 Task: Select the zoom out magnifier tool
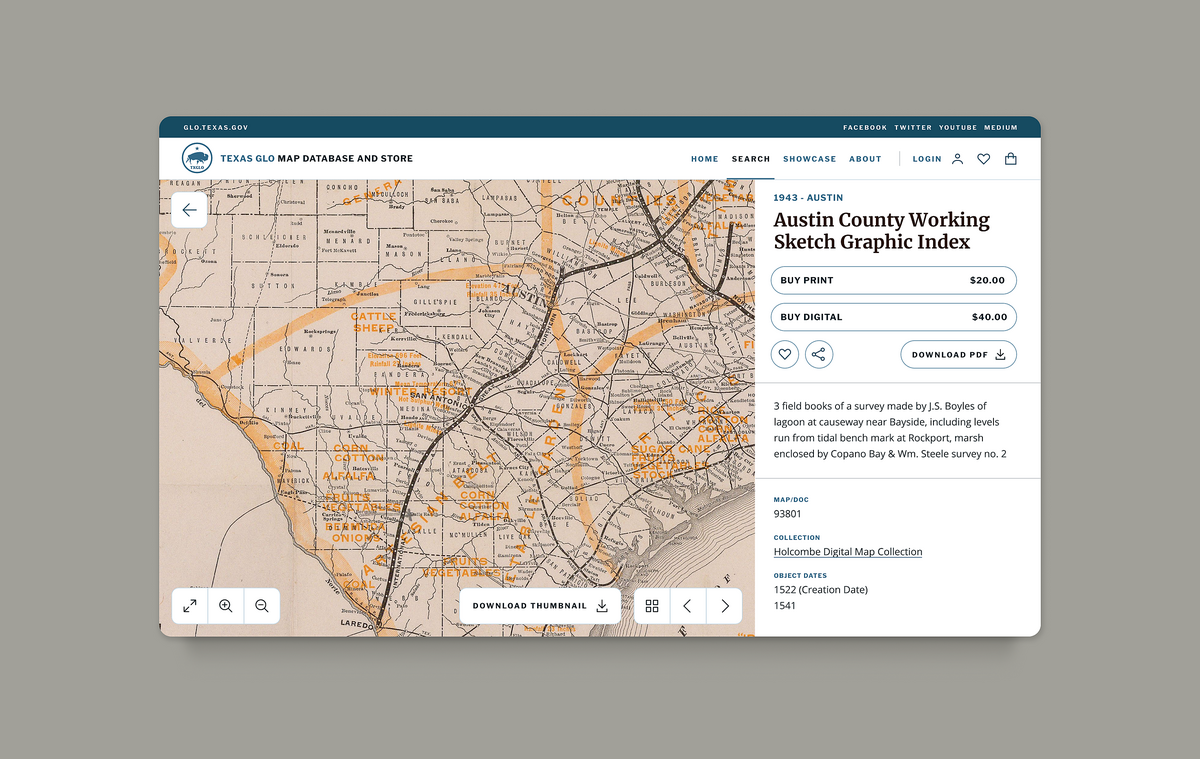point(261,605)
